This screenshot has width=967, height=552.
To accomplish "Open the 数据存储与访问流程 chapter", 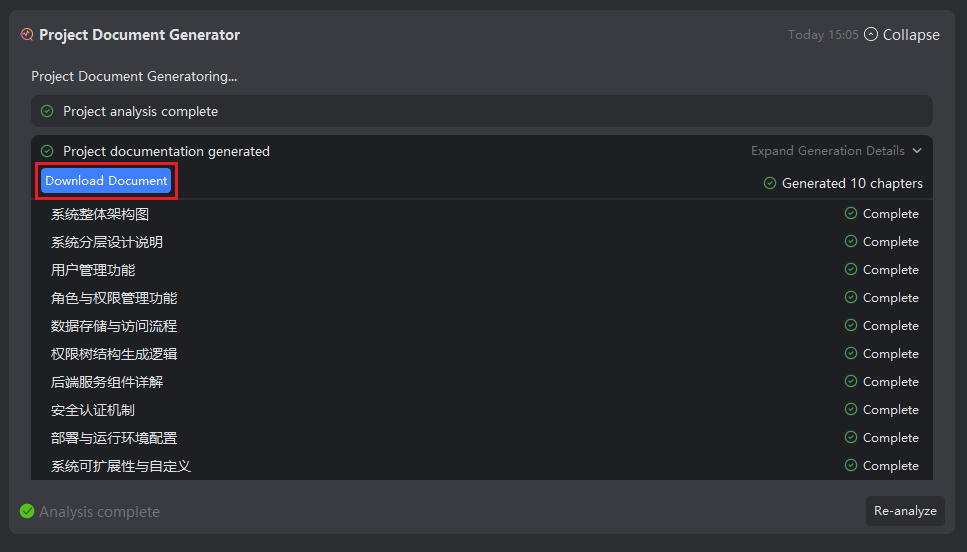I will point(114,326).
